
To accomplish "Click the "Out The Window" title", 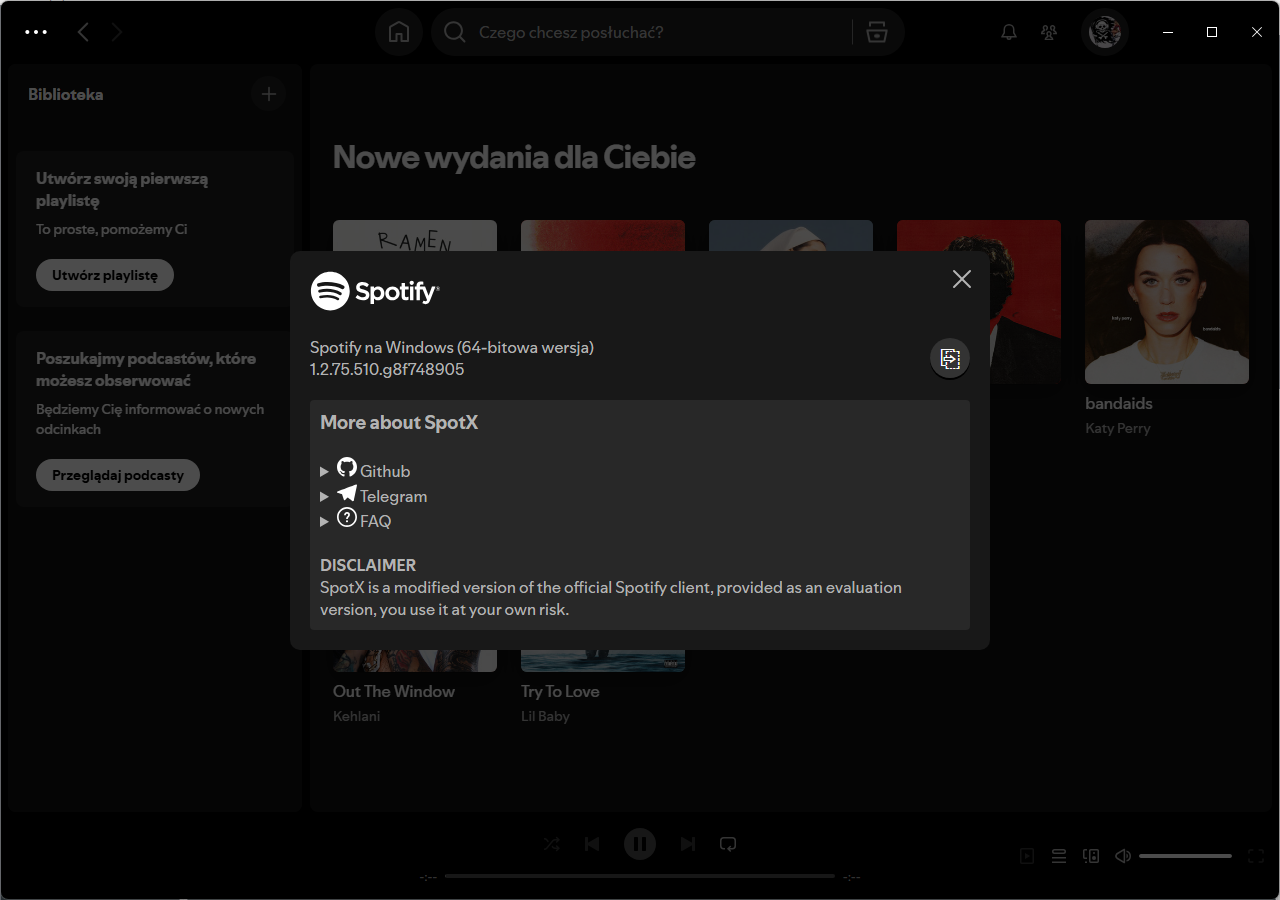I will tap(394, 692).
